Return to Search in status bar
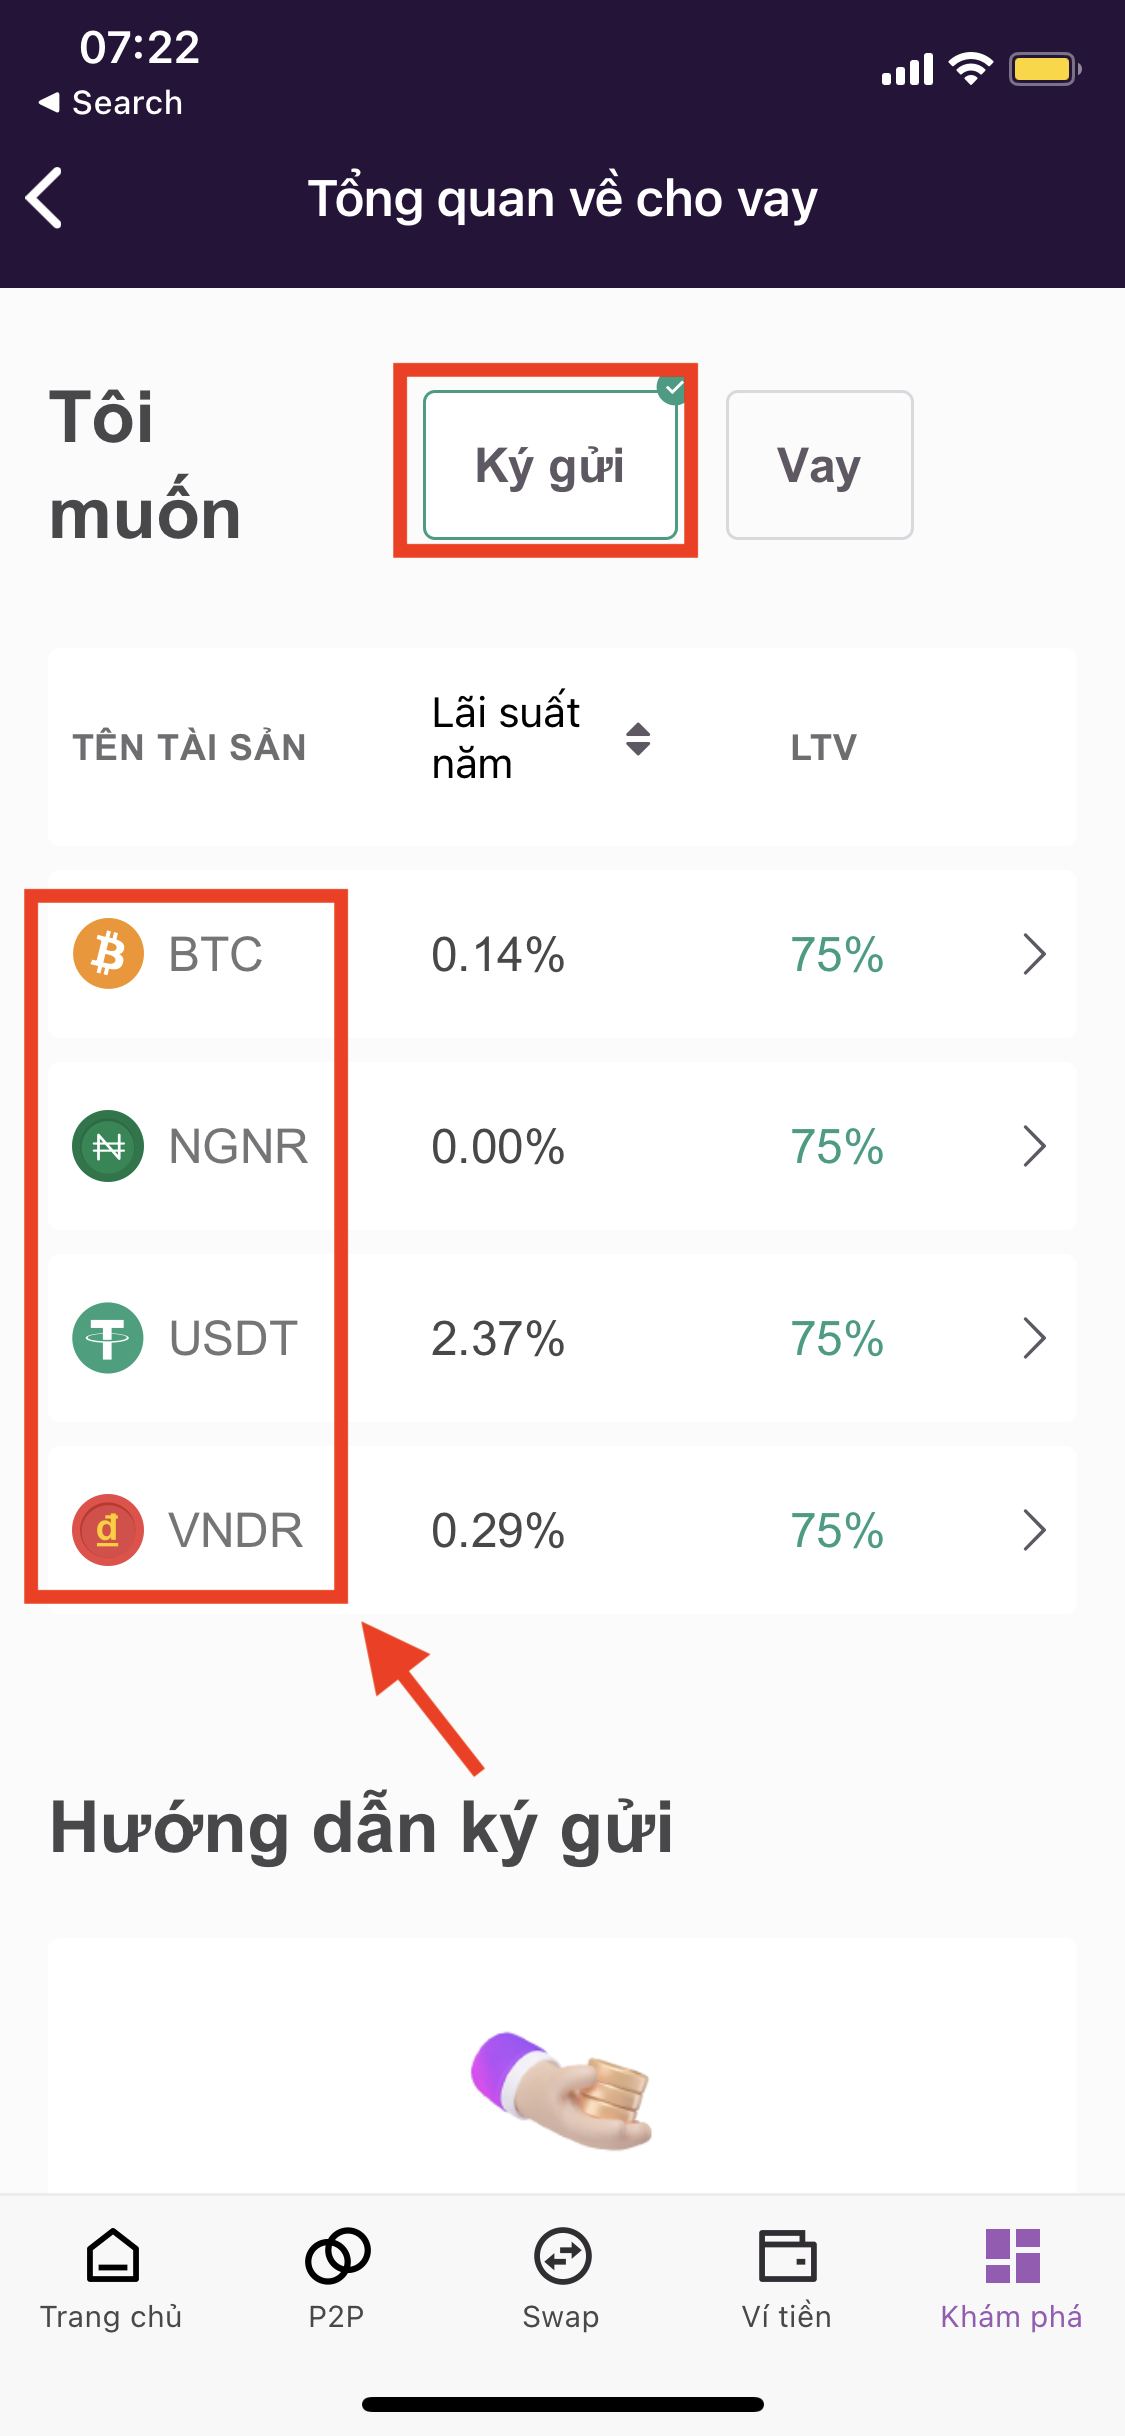 (111, 103)
